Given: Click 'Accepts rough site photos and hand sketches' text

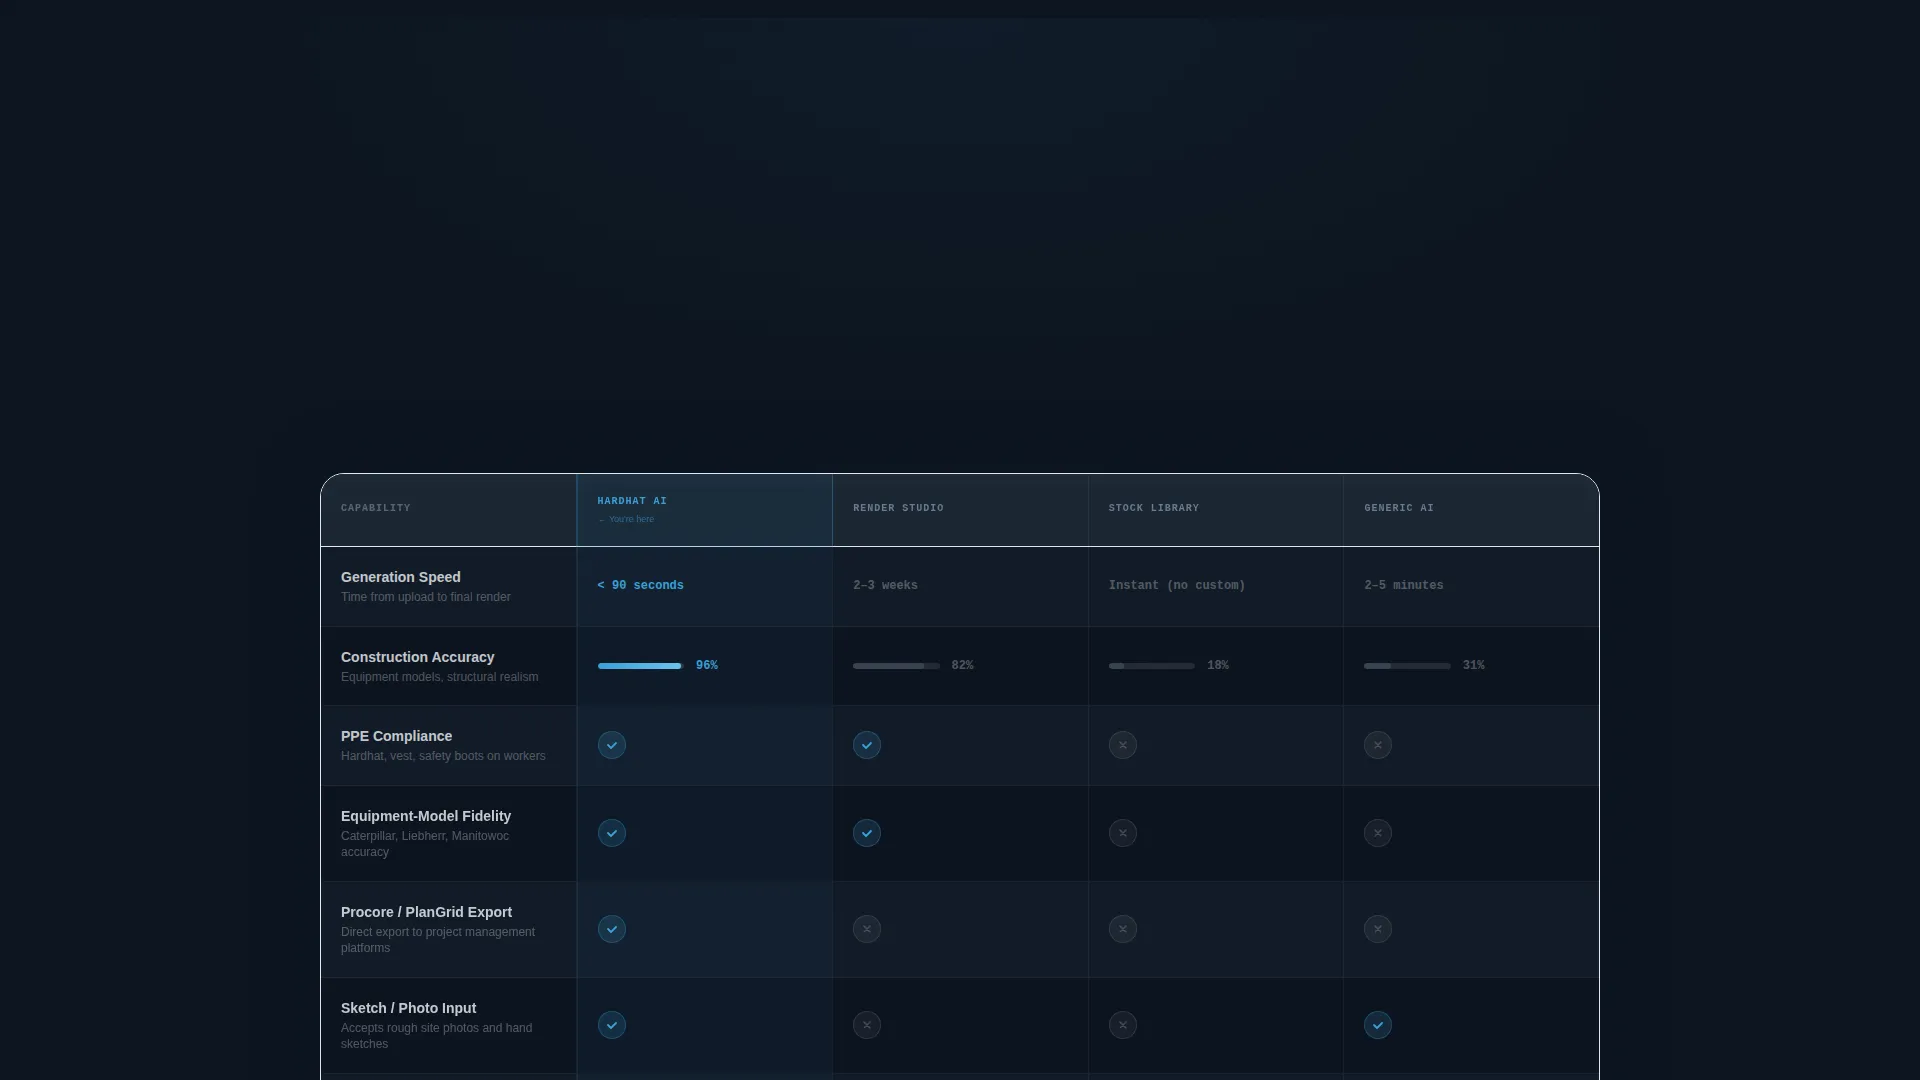Looking at the screenshot, I should click(x=436, y=1036).
